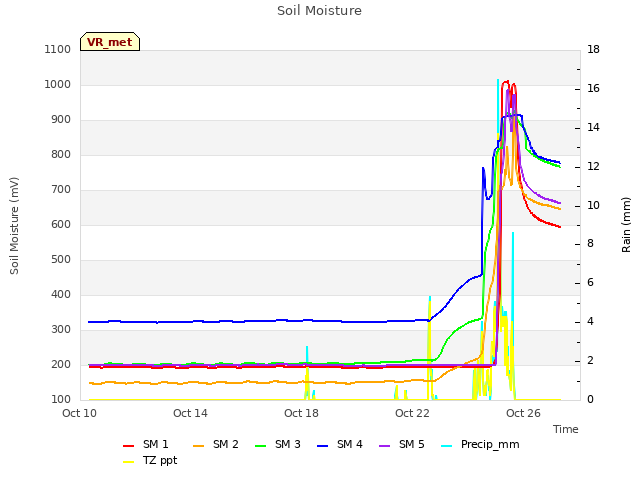
Task: Click the cyan Precip_mm legend swatch
Action: click(447, 446)
